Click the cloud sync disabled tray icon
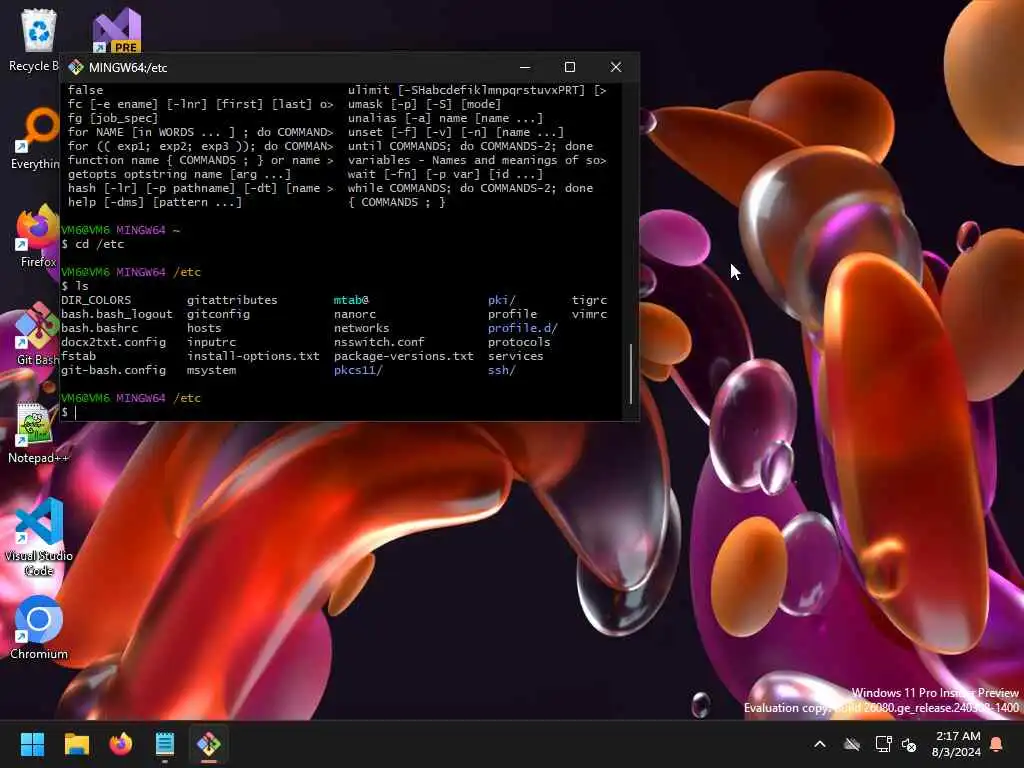1024x768 pixels. click(852, 744)
